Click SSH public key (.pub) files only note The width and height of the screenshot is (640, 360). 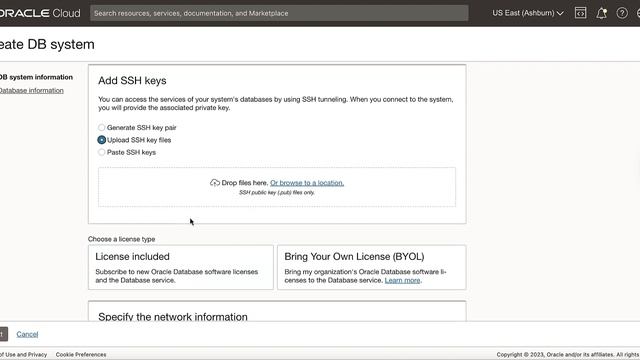pos(277,192)
